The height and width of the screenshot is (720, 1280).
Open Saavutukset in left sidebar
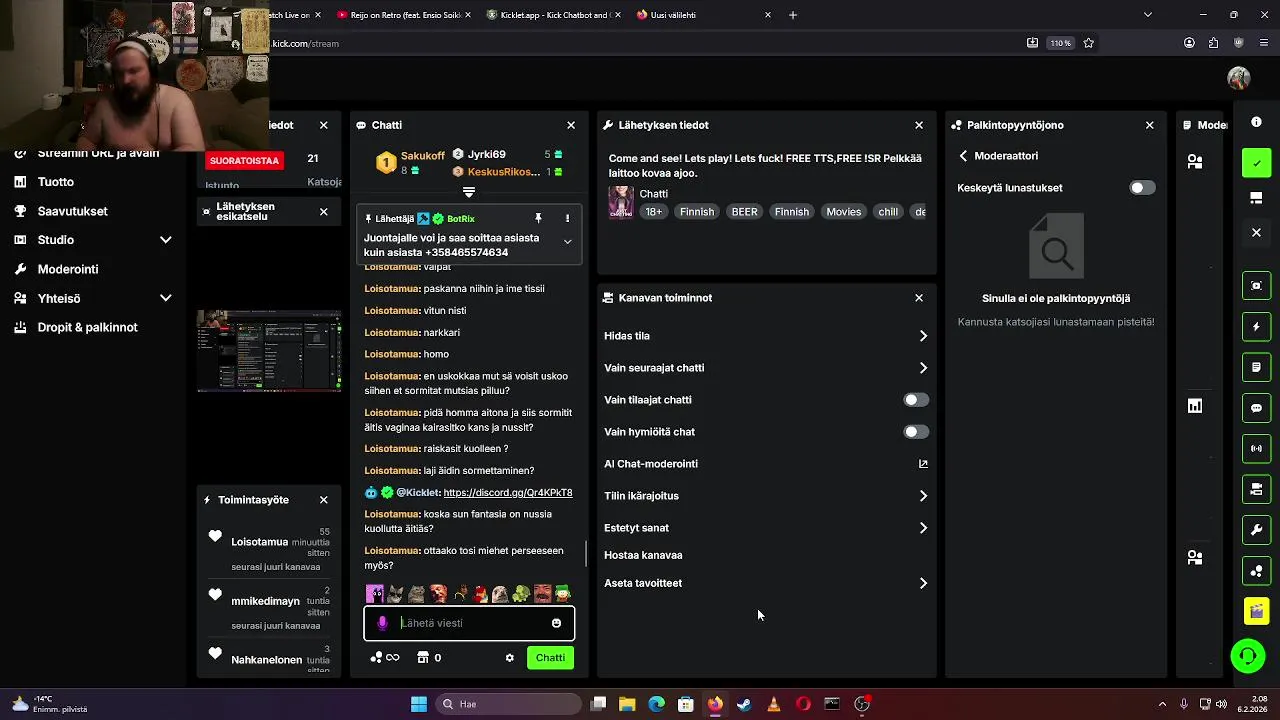click(x=72, y=211)
